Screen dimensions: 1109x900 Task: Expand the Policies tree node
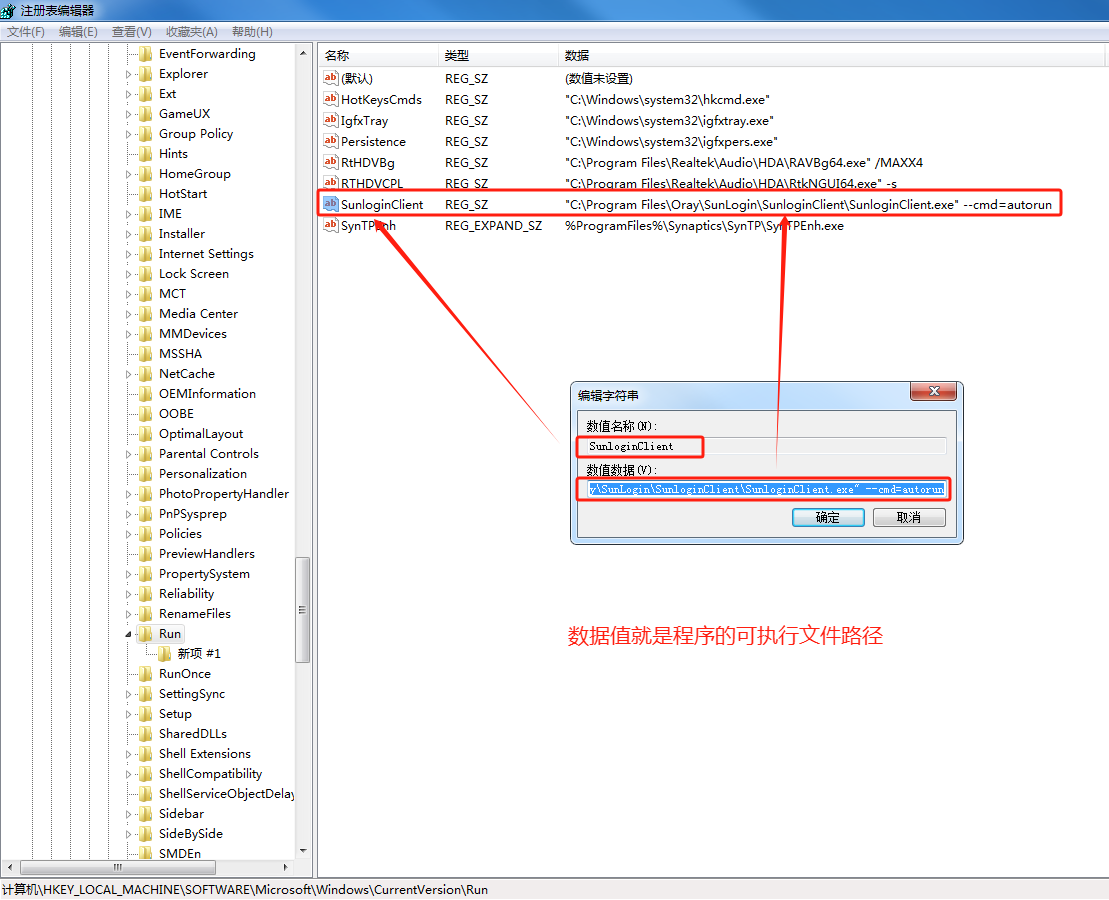129,534
